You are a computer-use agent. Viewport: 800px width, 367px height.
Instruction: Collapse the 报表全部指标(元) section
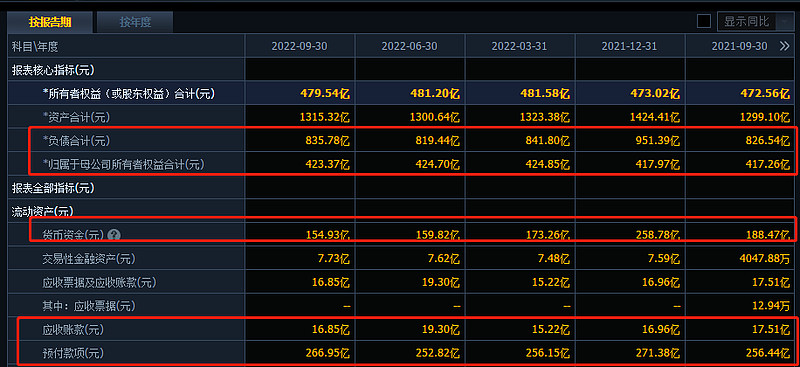[x=53, y=188]
